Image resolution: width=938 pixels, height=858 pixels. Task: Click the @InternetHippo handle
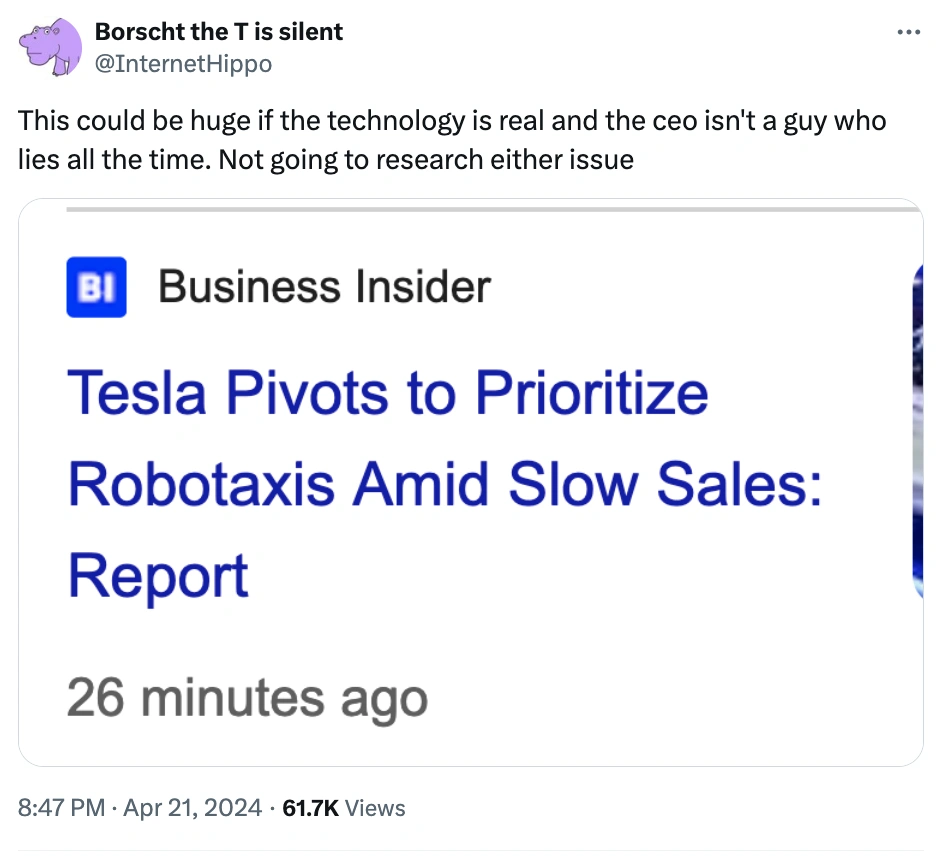point(182,64)
